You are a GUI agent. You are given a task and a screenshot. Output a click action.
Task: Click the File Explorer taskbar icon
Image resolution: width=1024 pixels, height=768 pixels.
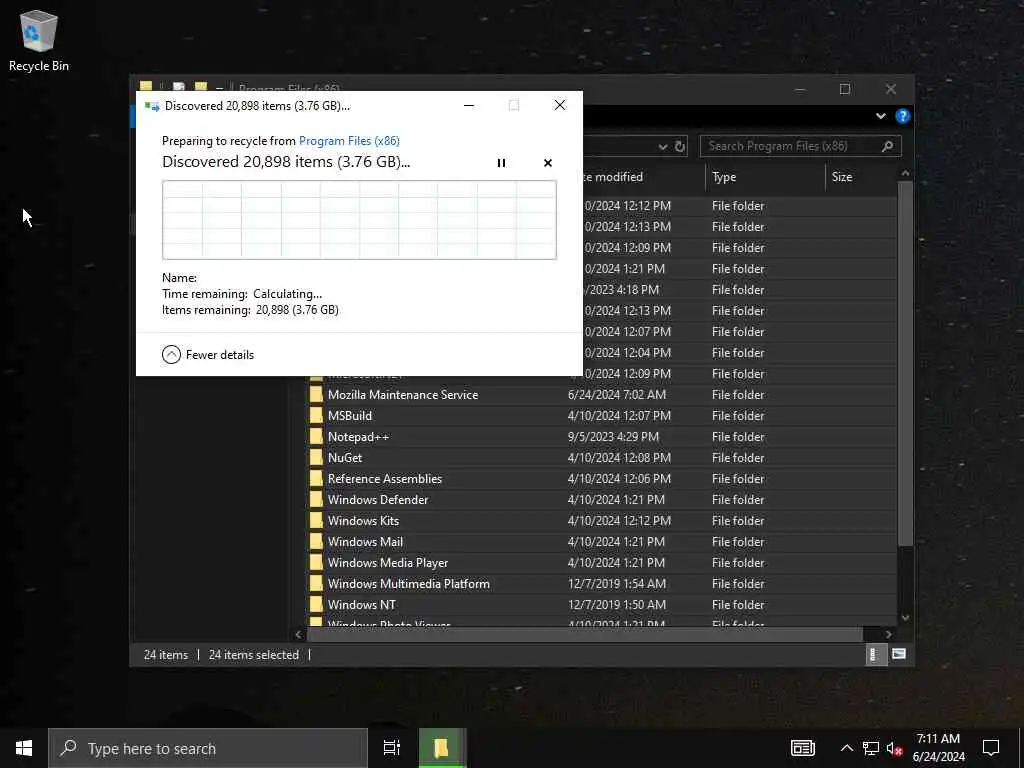[441, 748]
